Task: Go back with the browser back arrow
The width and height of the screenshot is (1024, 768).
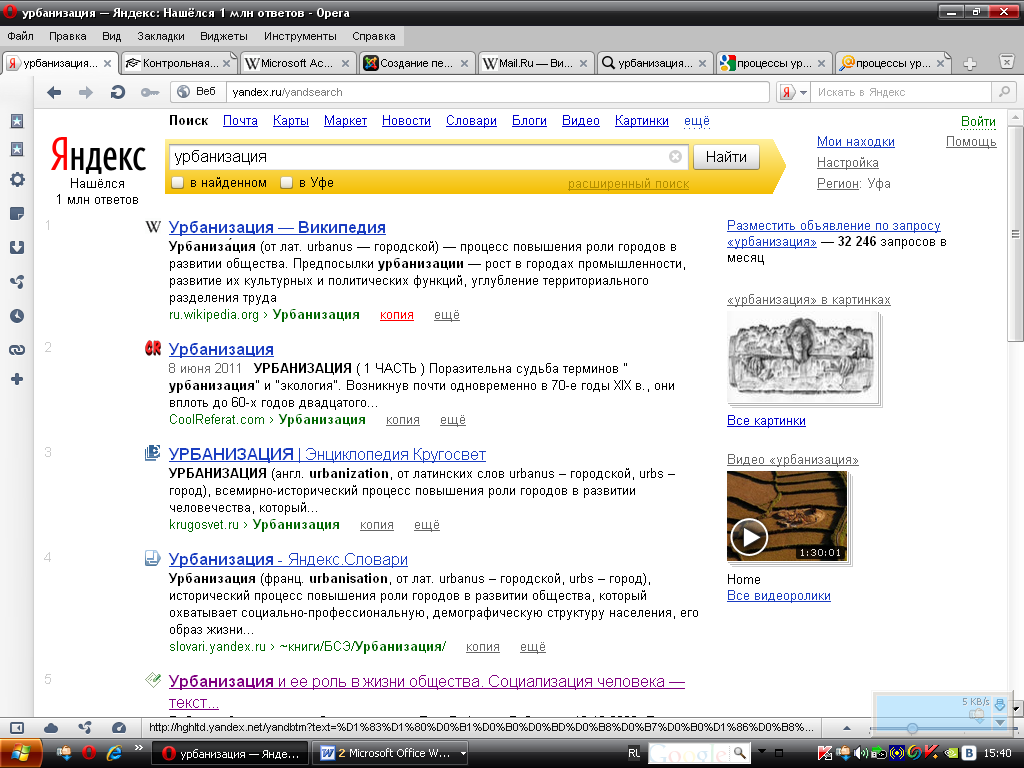Action: point(54,92)
